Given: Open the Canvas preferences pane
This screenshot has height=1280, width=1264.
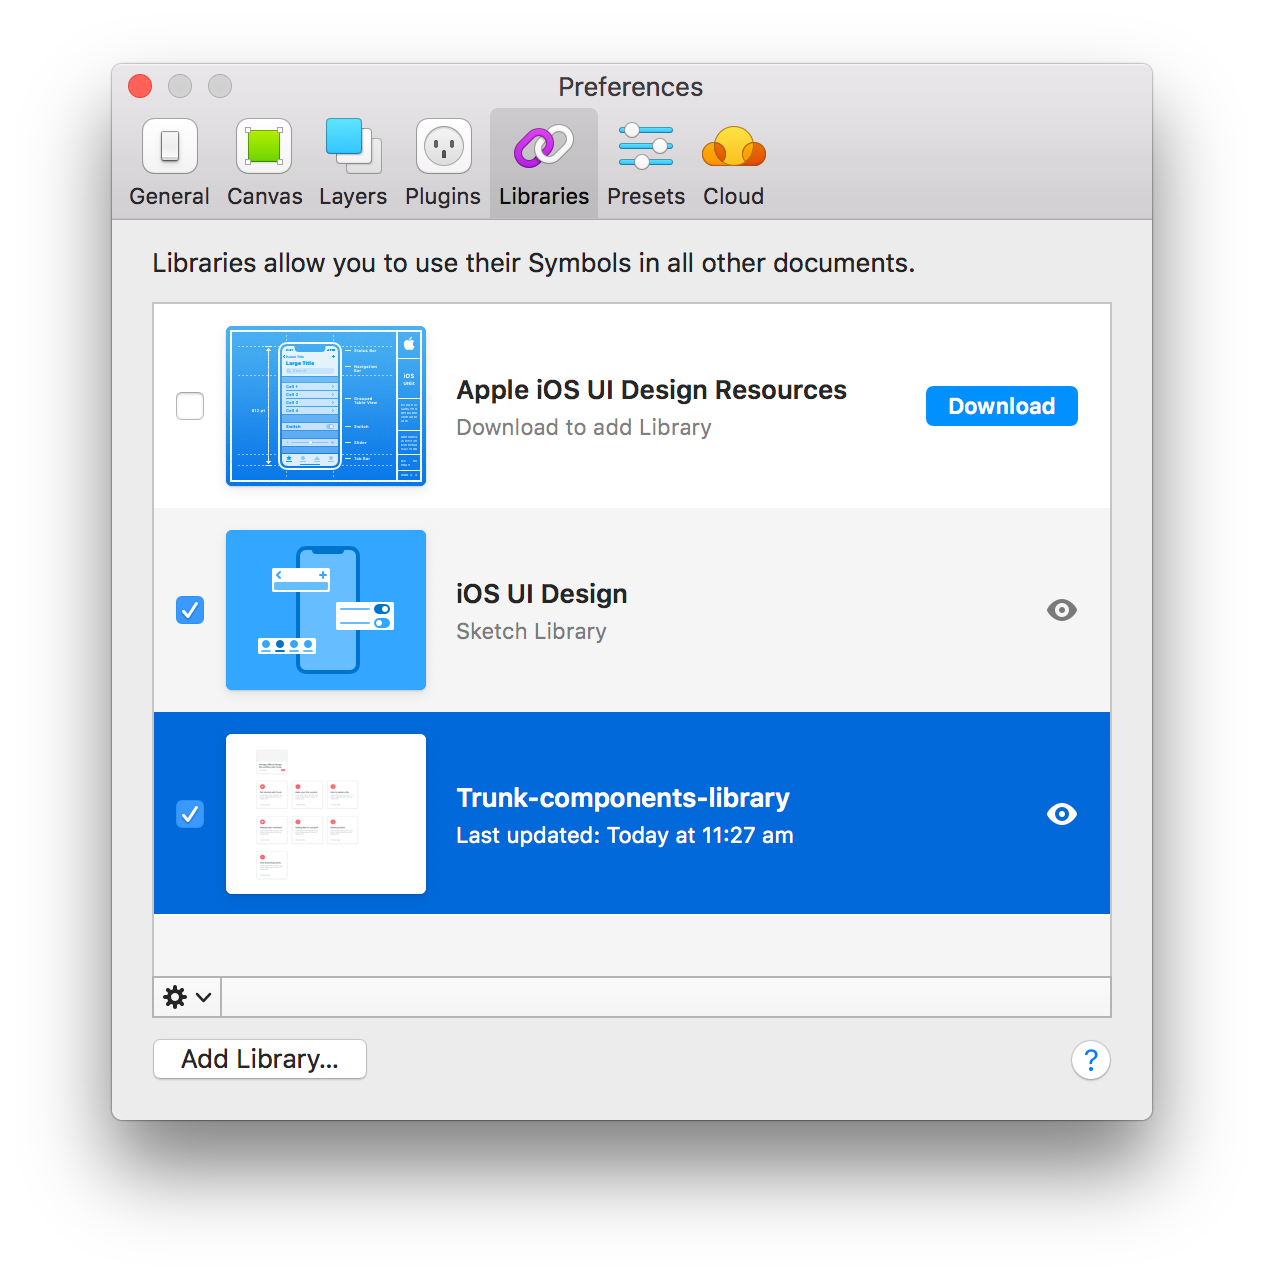Looking at the screenshot, I should point(264,164).
